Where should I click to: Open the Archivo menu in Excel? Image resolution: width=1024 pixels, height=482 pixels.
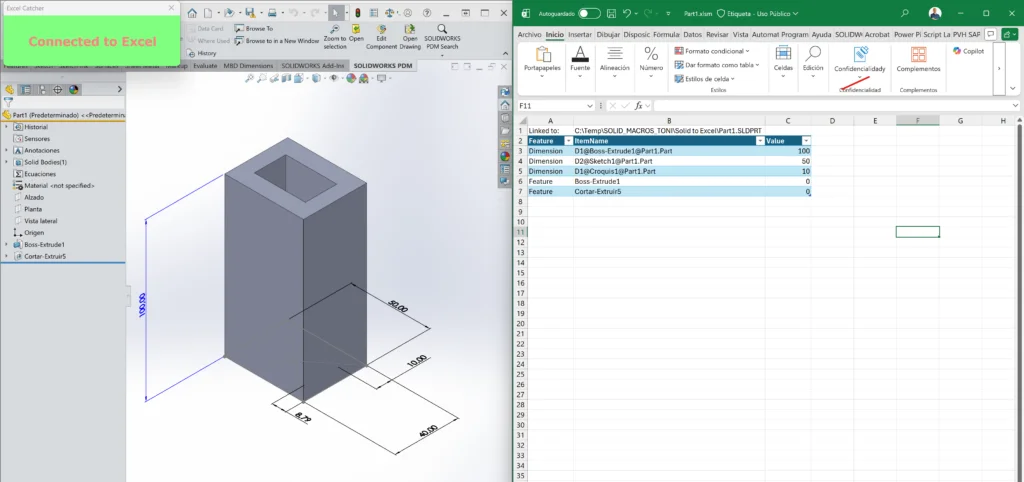[x=529, y=34]
